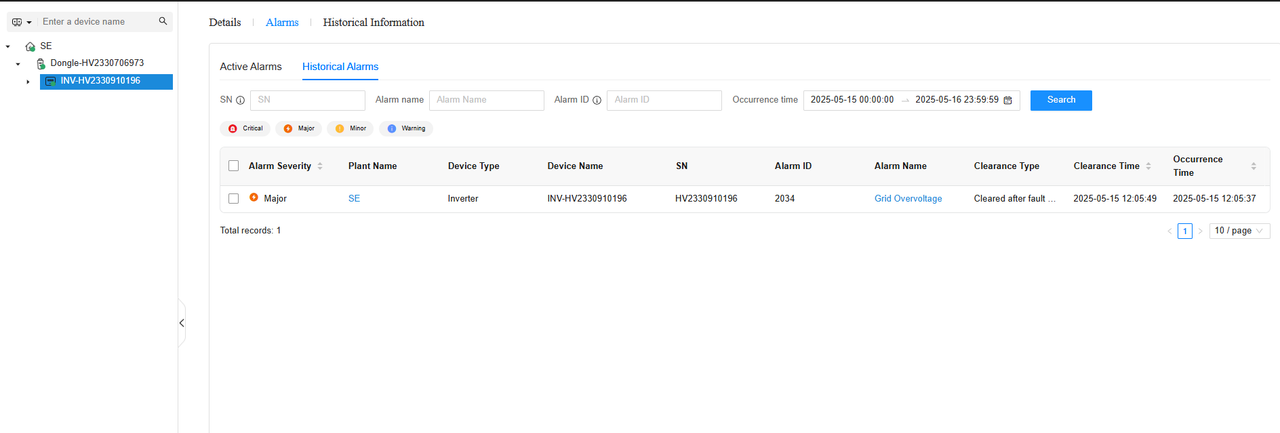Click the end date 2025-05-16 23:59:59 field
This screenshot has width=1280, height=433.
pos(957,100)
